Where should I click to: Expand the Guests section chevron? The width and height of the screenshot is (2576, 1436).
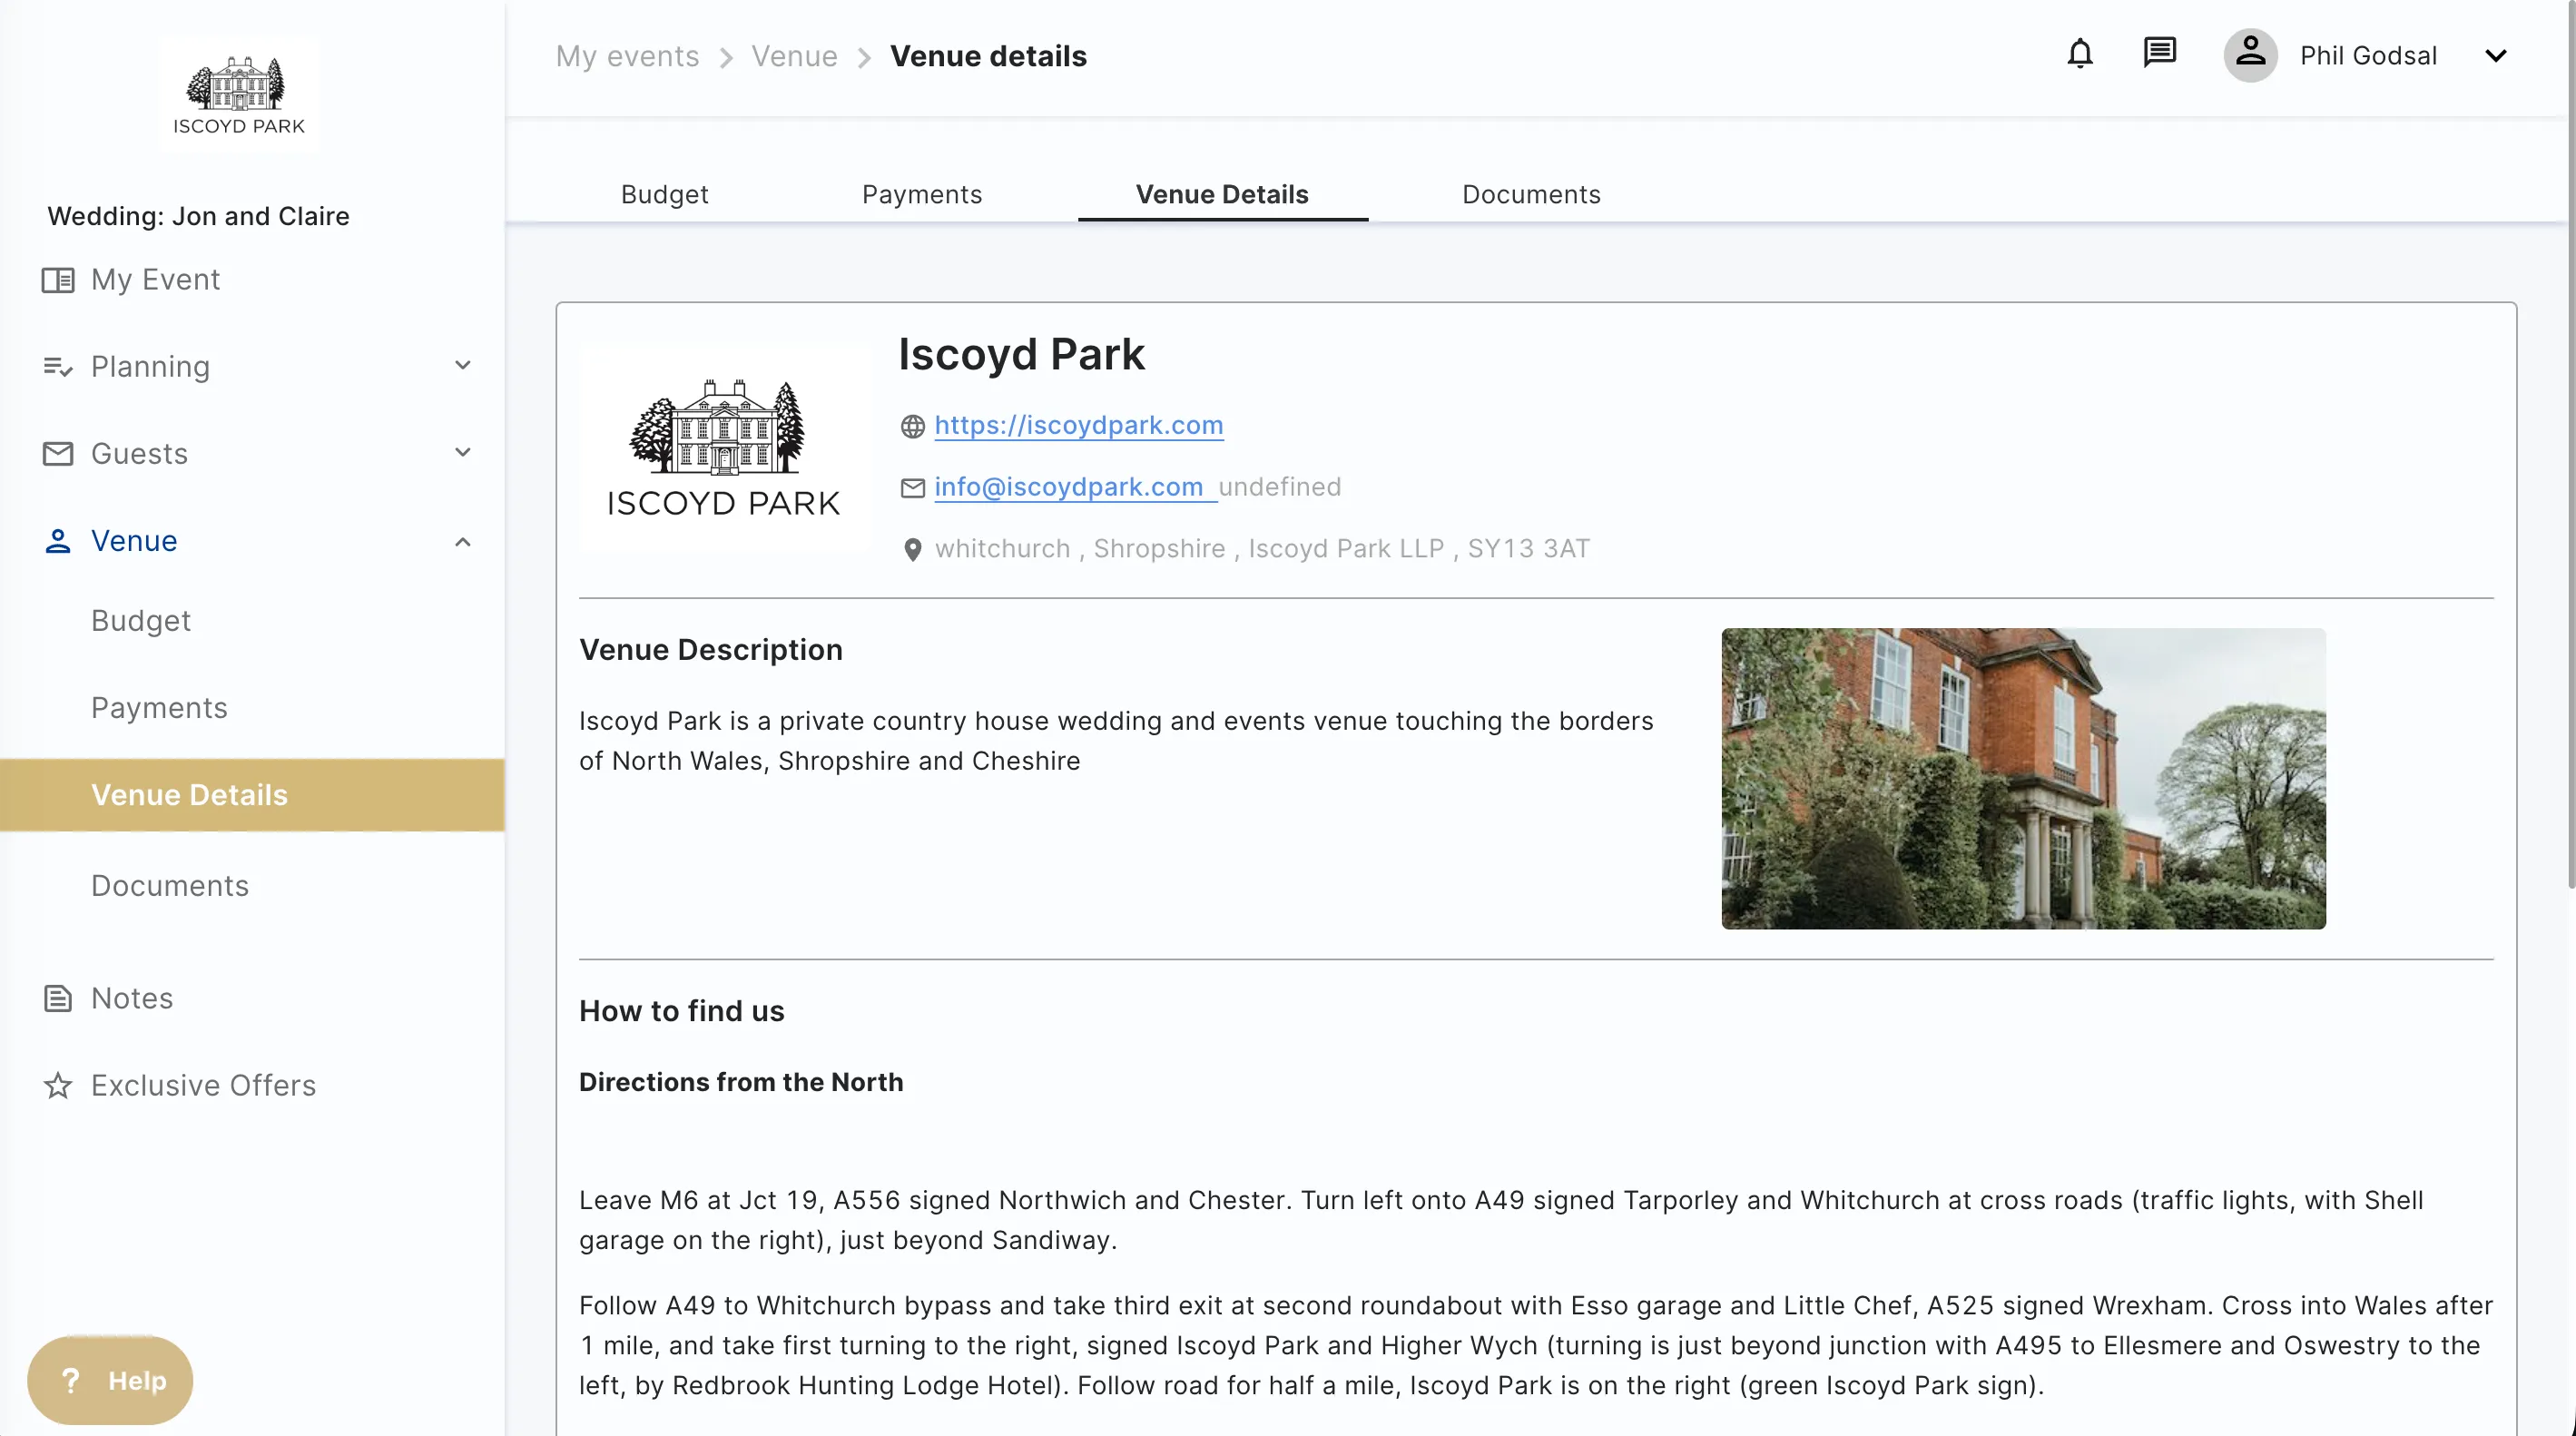(463, 453)
